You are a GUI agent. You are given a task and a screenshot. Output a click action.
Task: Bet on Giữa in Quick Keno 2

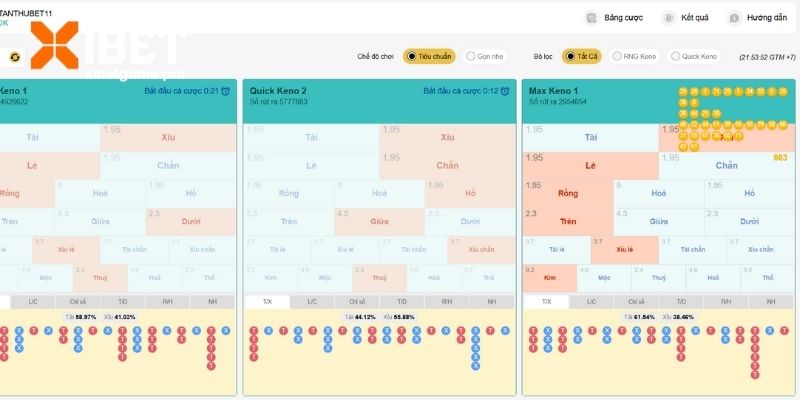(x=379, y=221)
